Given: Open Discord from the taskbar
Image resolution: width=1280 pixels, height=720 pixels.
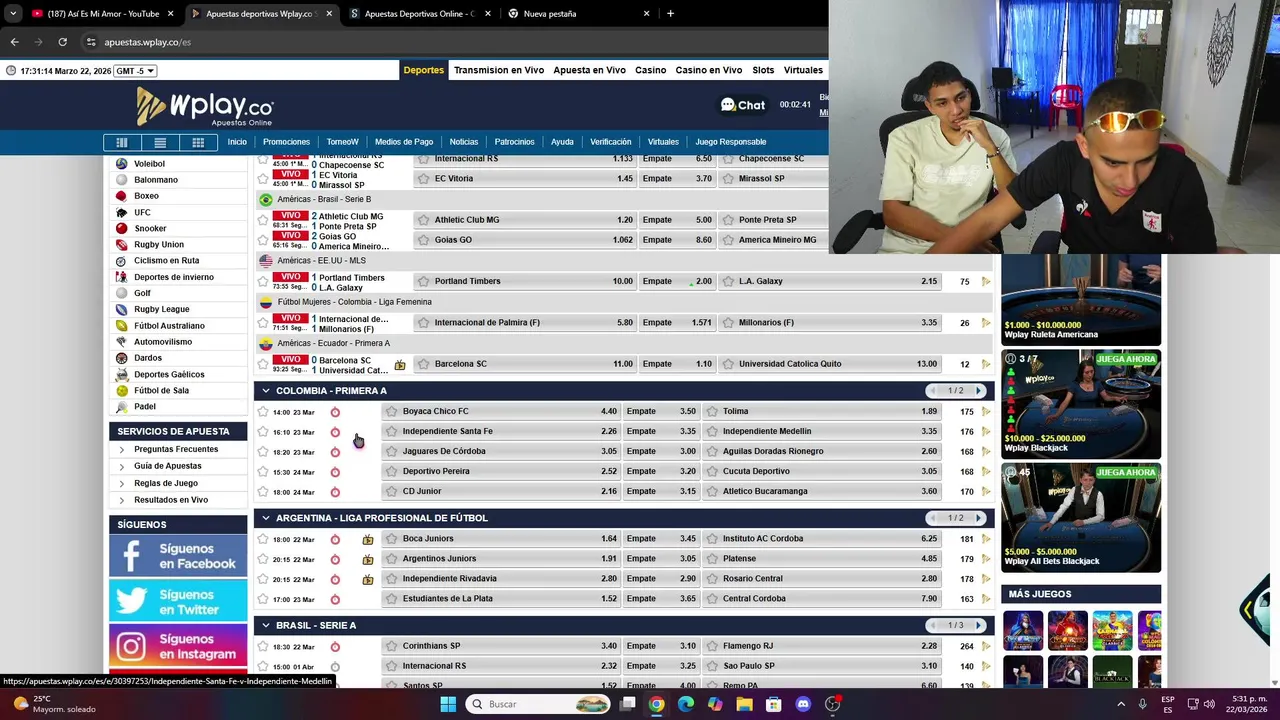Looking at the screenshot, I should click(803, 704).
